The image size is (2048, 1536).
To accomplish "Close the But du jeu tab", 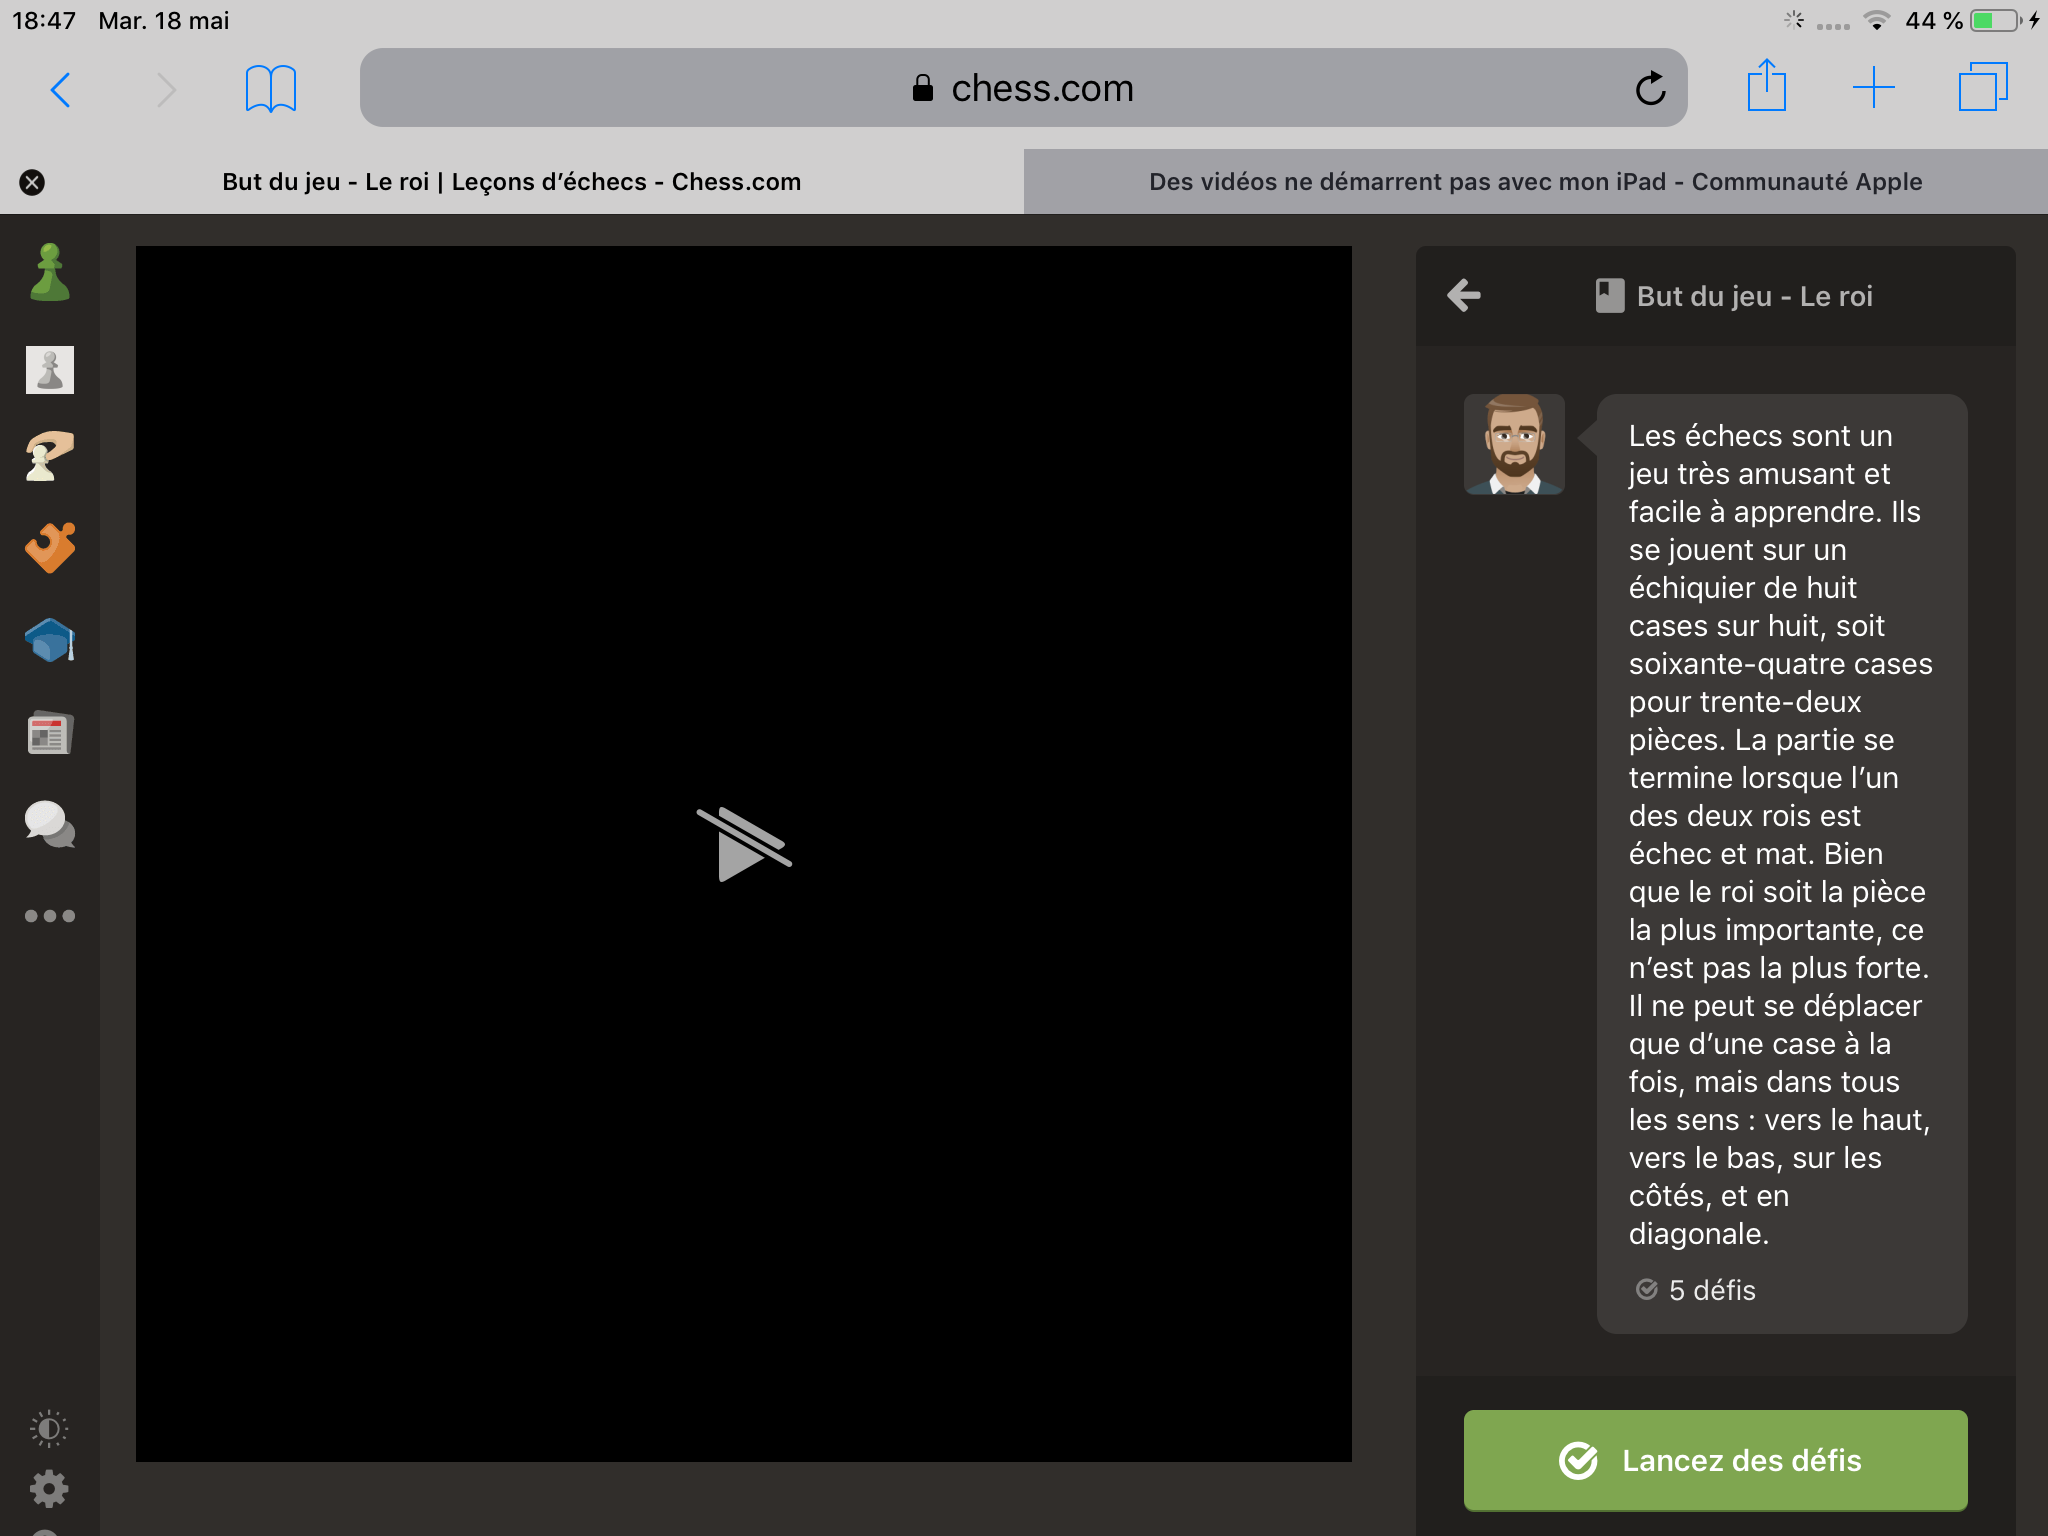I will (x=32, y=182).
